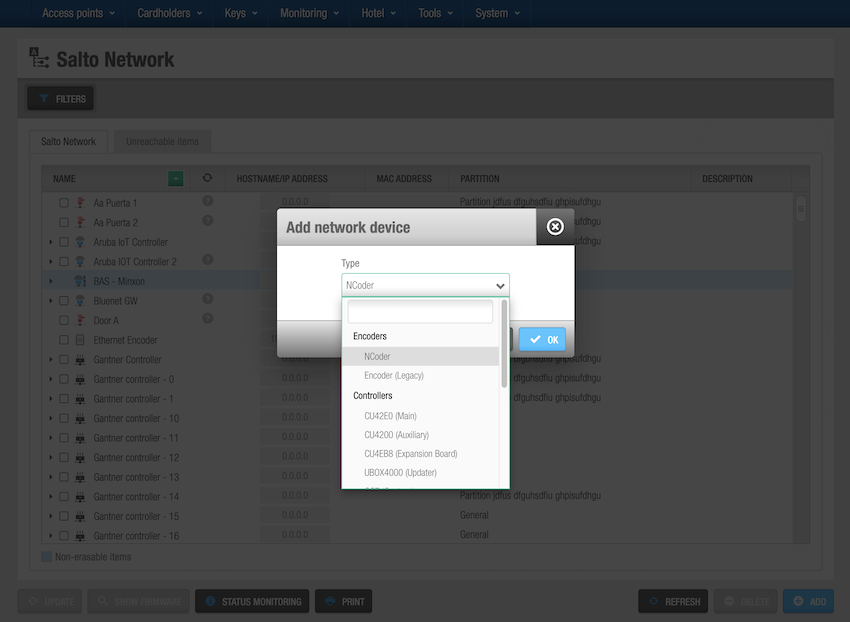Select NCoder from the Encoders list
850x622 pixels.
click(420, 356)
